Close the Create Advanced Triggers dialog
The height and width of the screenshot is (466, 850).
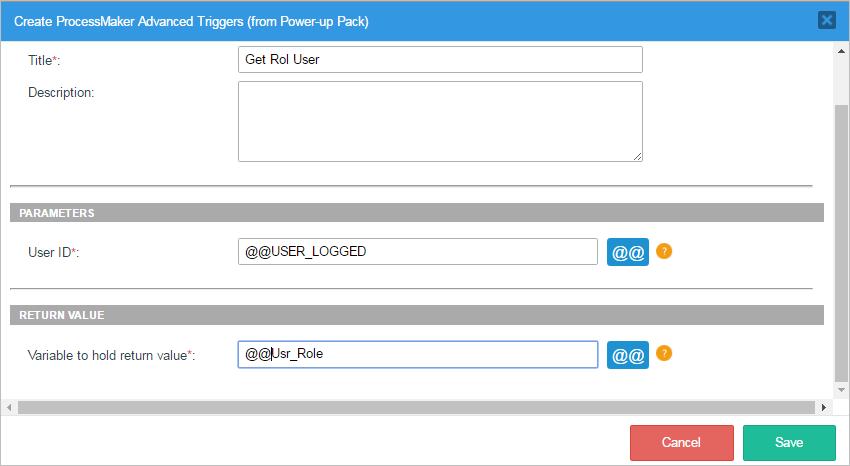pyautogui.click(x=827, y=20)
